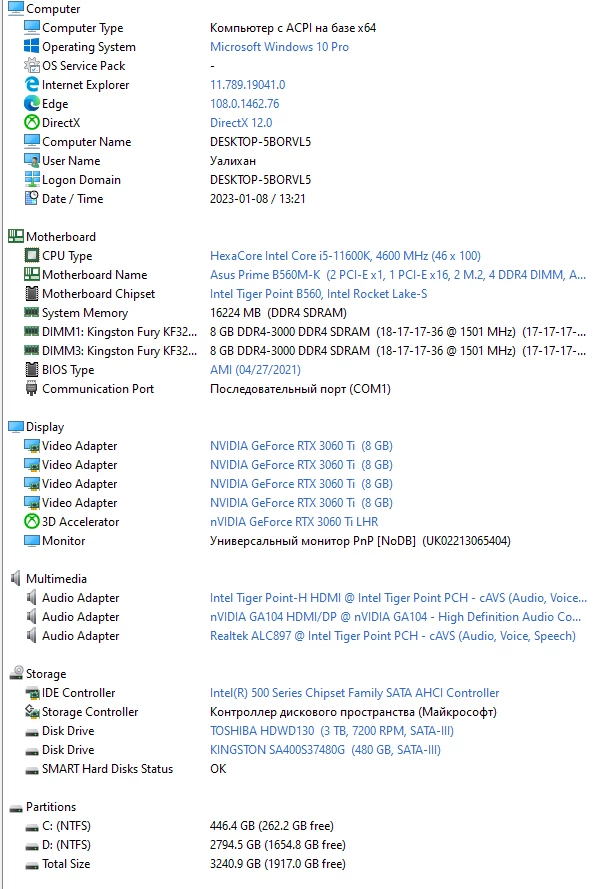Click the 3D Accelerator icon
Image resolution: width=615 pixels, height=889 pixels.
click(32, 522)
